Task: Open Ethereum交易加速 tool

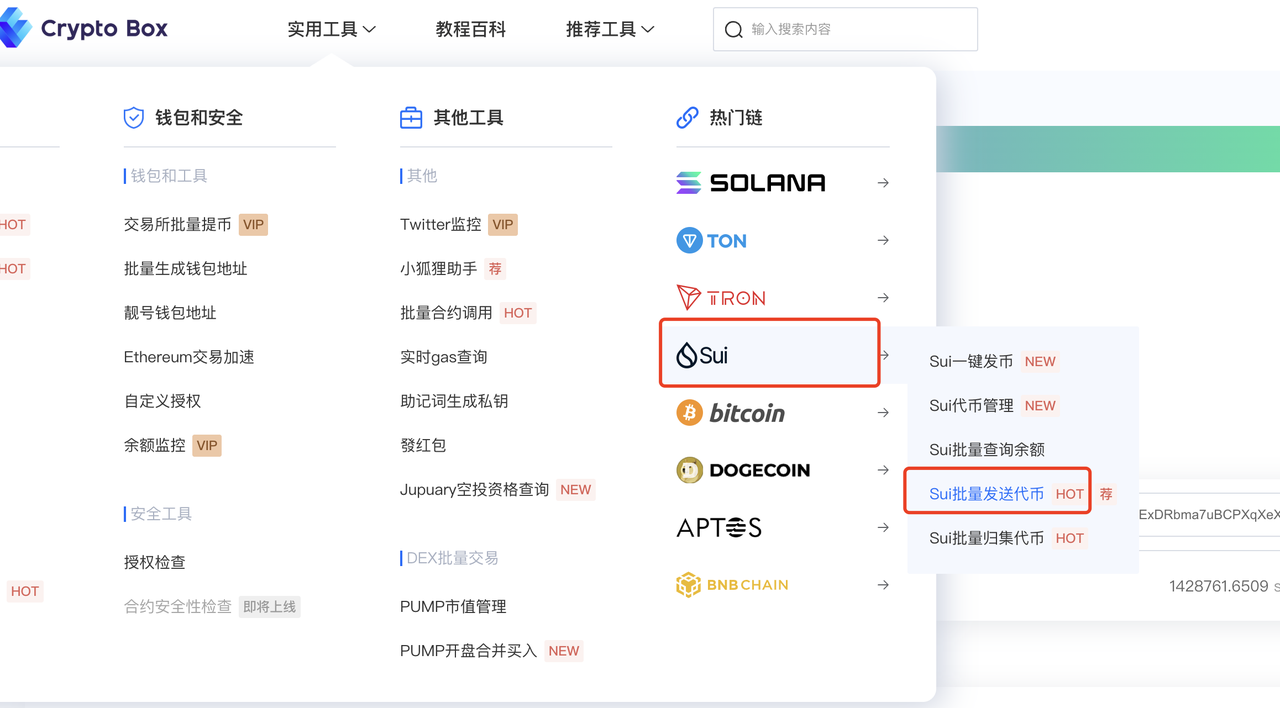Action: (x=189, y=357)
